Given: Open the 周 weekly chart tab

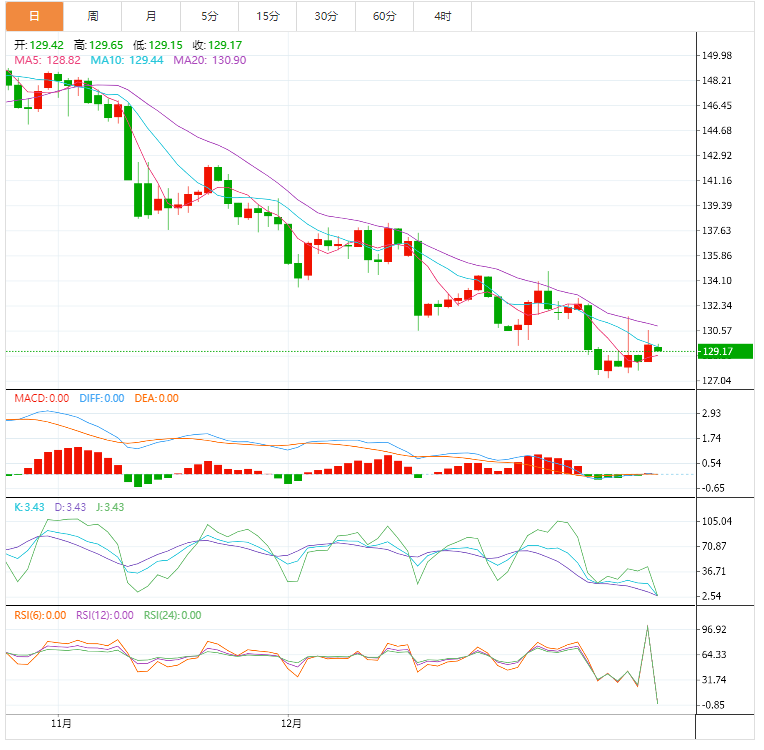Looking at the screenshot, I should click(93, 16).
